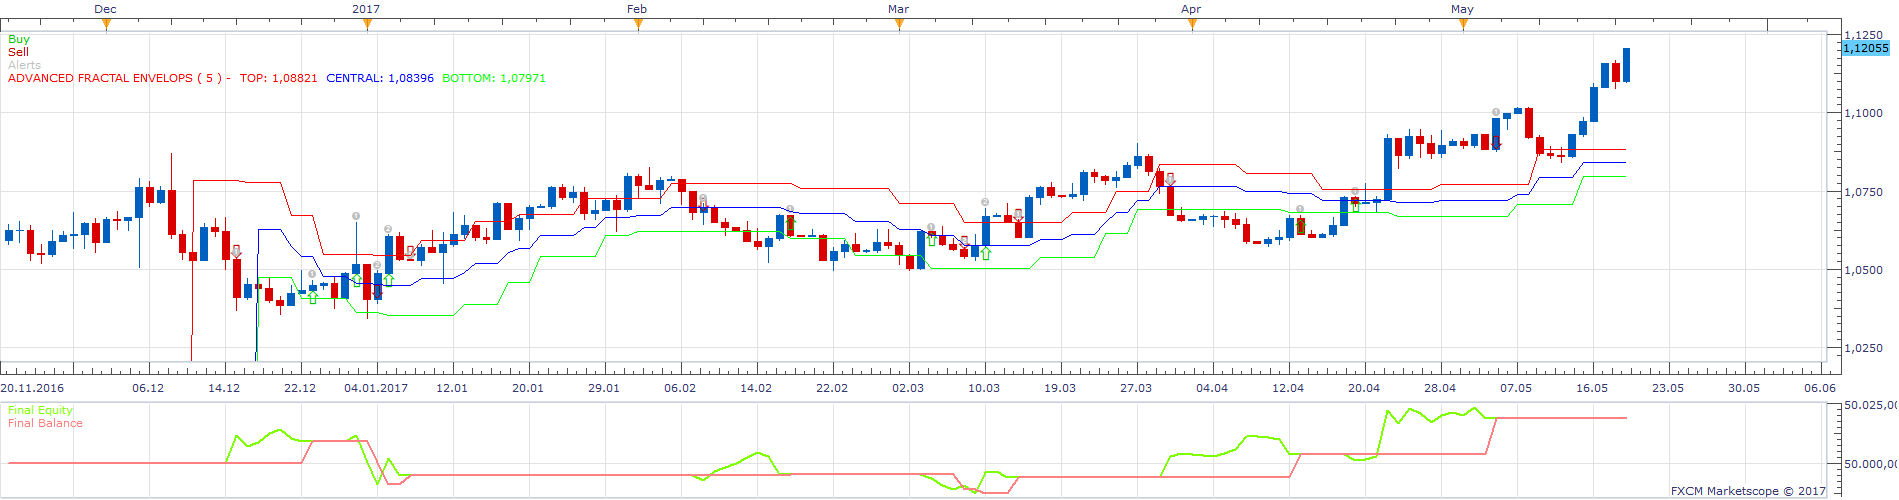This screenshot has width=1899, height=500.
Task: Click the 1,1000 price axis label
Action: pos(1864,113)
